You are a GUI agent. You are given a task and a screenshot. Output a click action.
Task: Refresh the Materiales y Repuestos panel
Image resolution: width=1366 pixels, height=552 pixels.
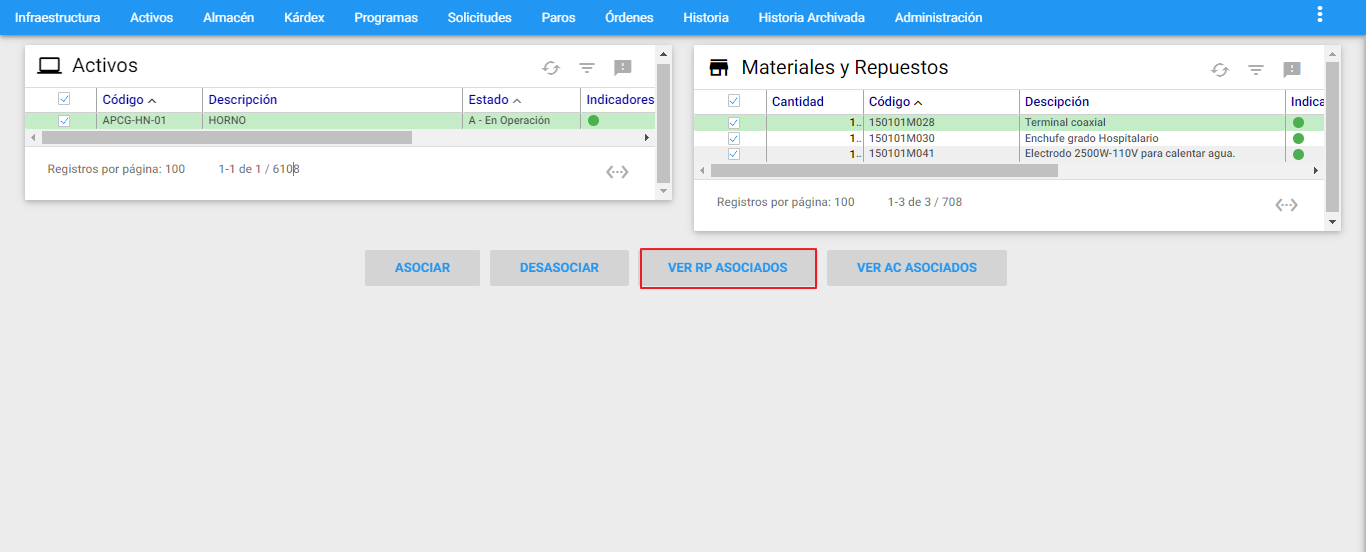click(1220, 70)
